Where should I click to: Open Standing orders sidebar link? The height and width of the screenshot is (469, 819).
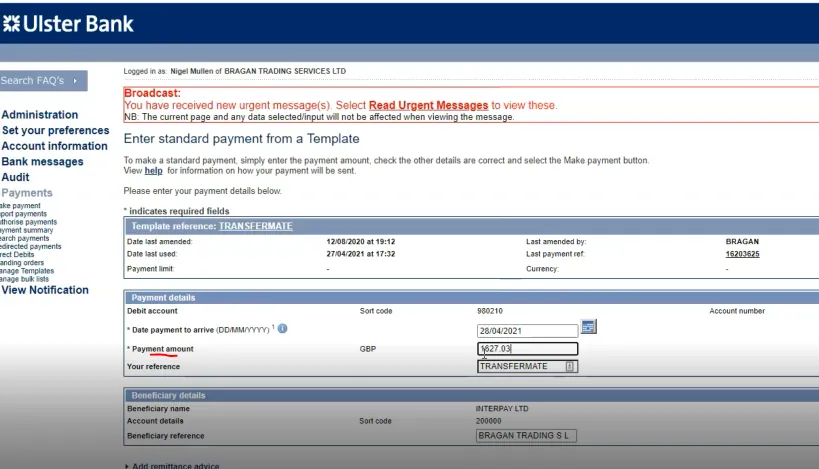point(22,263)
